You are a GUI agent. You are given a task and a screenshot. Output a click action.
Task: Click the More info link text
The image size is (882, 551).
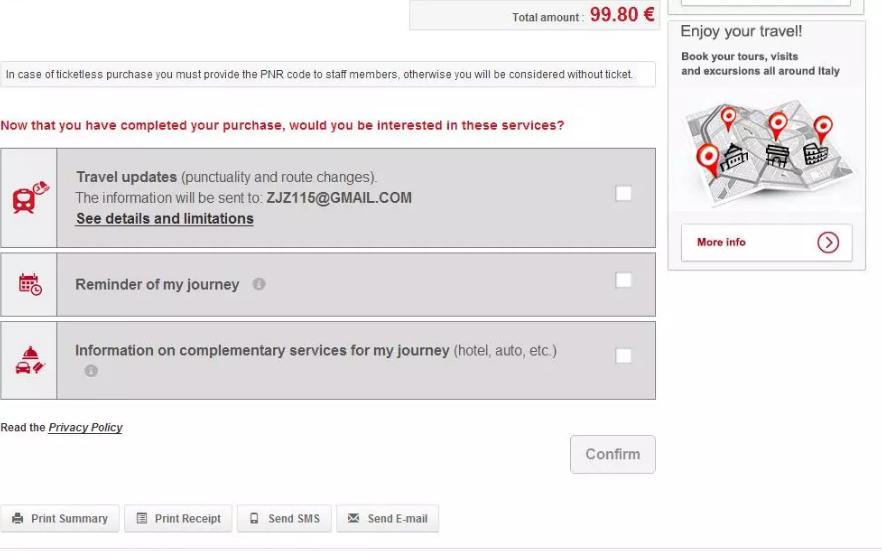[721, 242]
